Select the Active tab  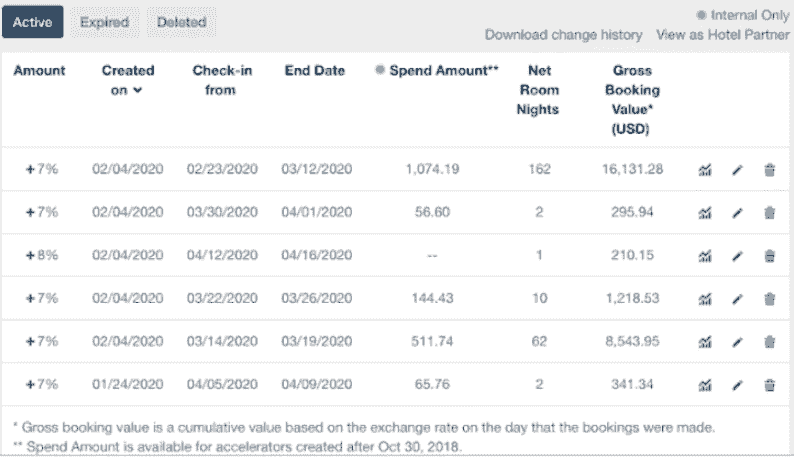click(32, 22)
